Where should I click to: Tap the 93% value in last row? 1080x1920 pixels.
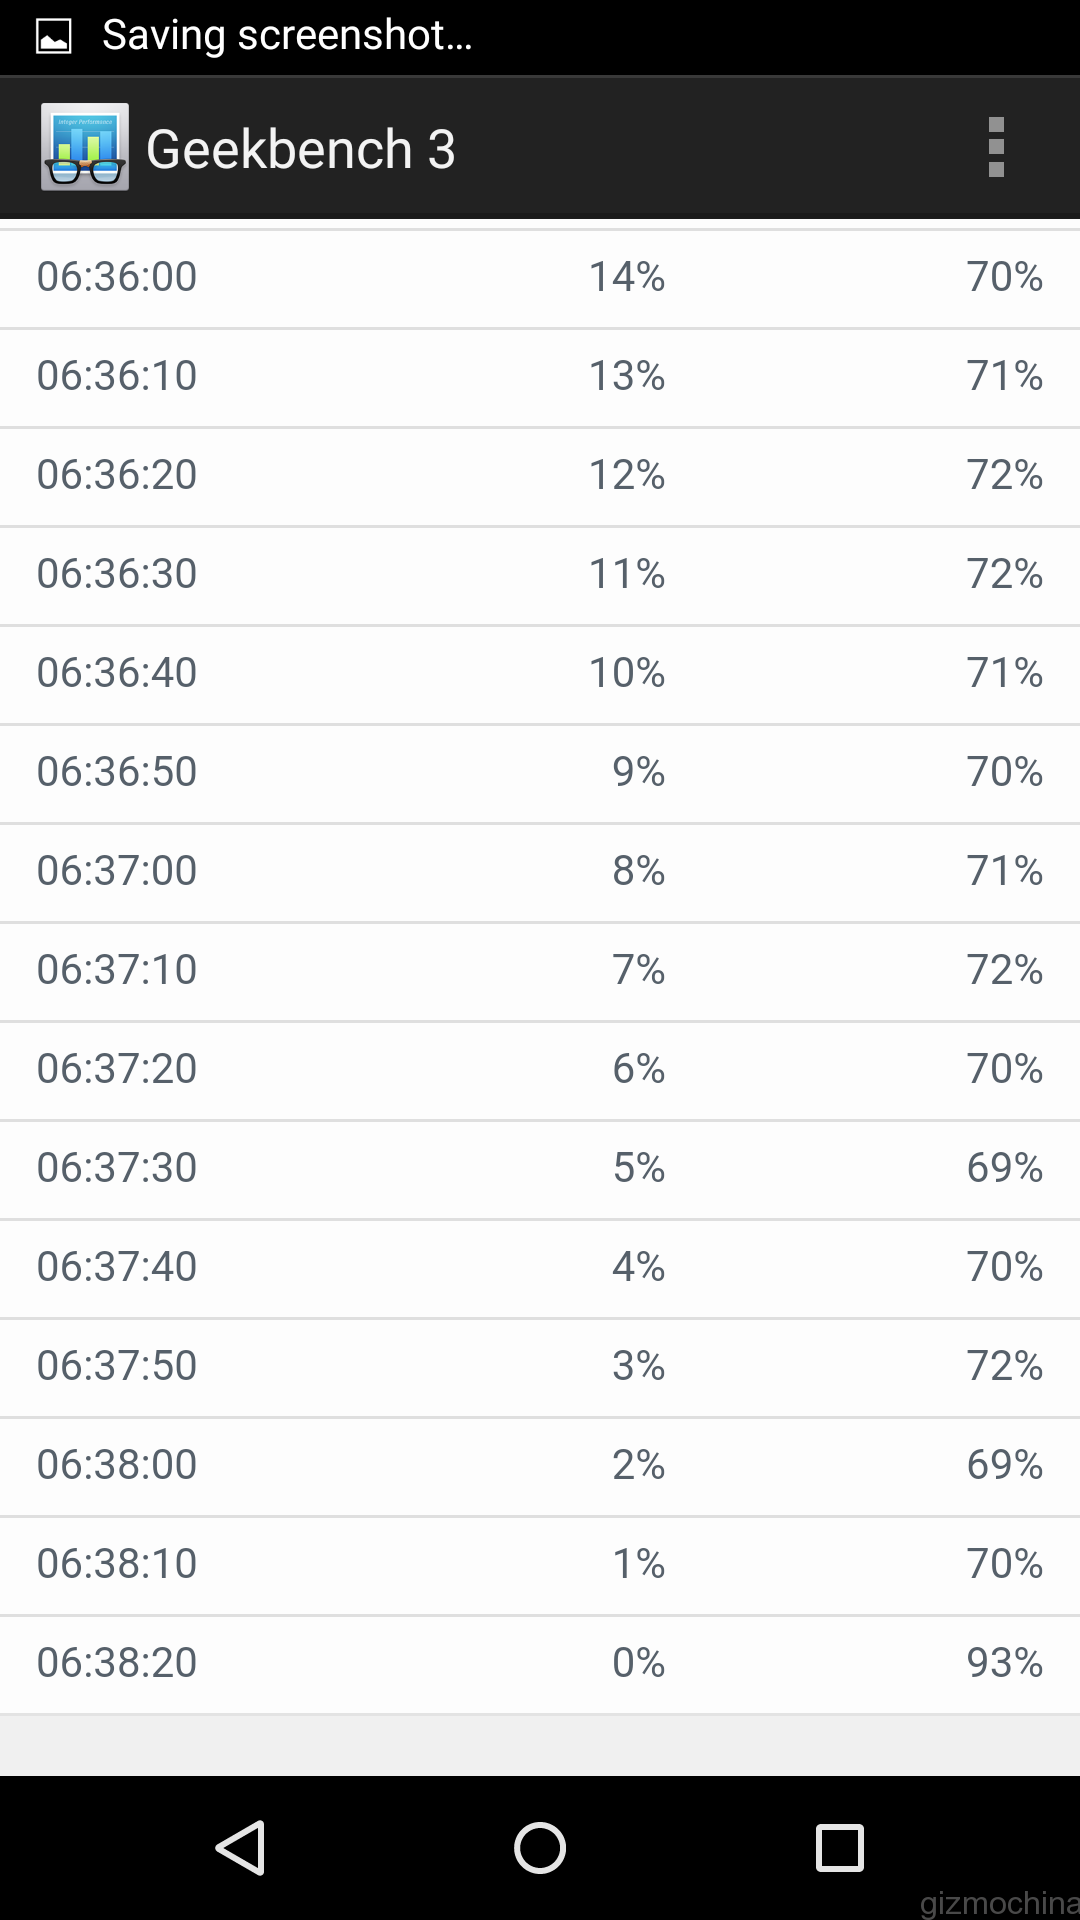point(1004,1663)
